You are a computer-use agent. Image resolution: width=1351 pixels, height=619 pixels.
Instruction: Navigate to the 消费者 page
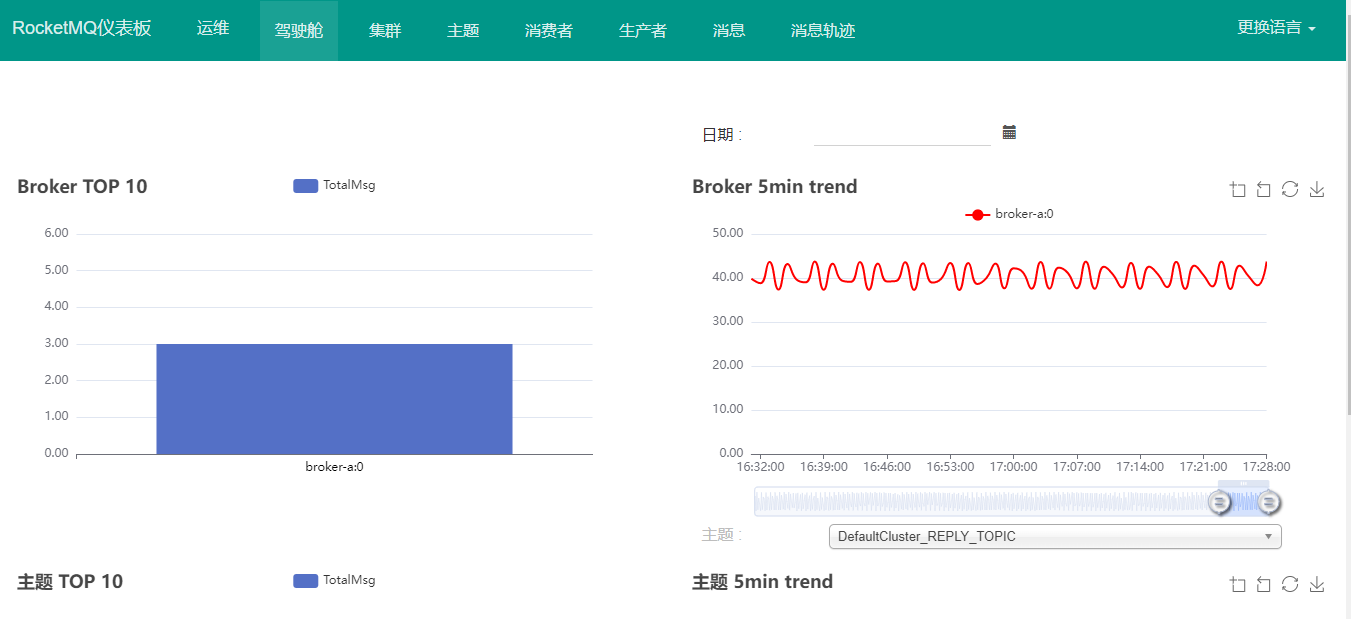[548, 31]
